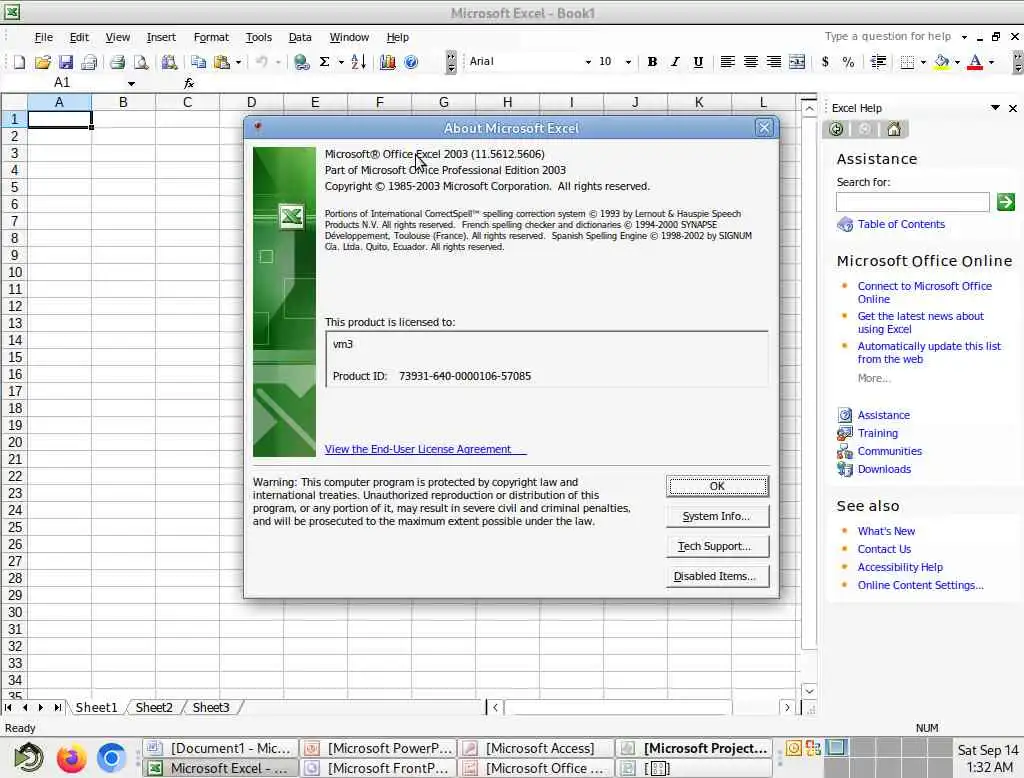Click the Decrease Indent icon
Screen dimensions: 1024x778
[878, 62]
